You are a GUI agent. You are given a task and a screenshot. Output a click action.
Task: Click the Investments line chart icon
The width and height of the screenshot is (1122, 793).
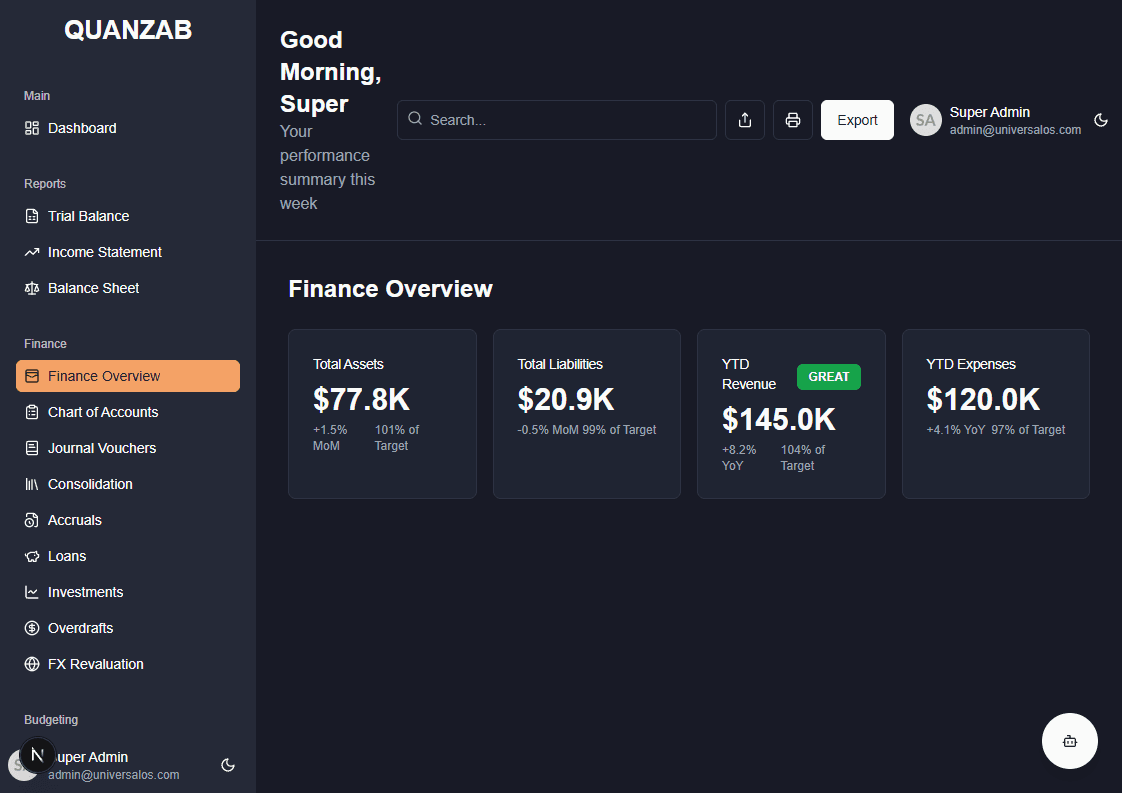(31, 593)
